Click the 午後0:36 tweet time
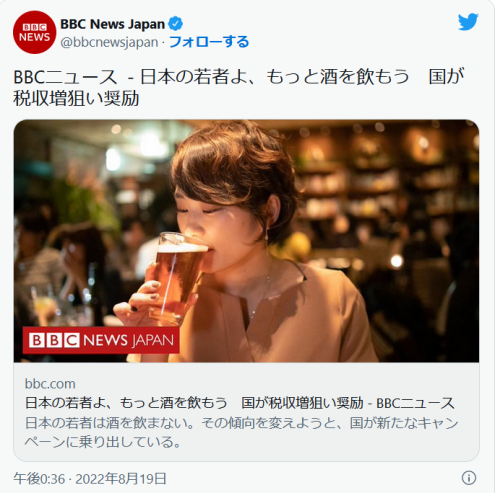500x493 pixels. pos(39,479)
